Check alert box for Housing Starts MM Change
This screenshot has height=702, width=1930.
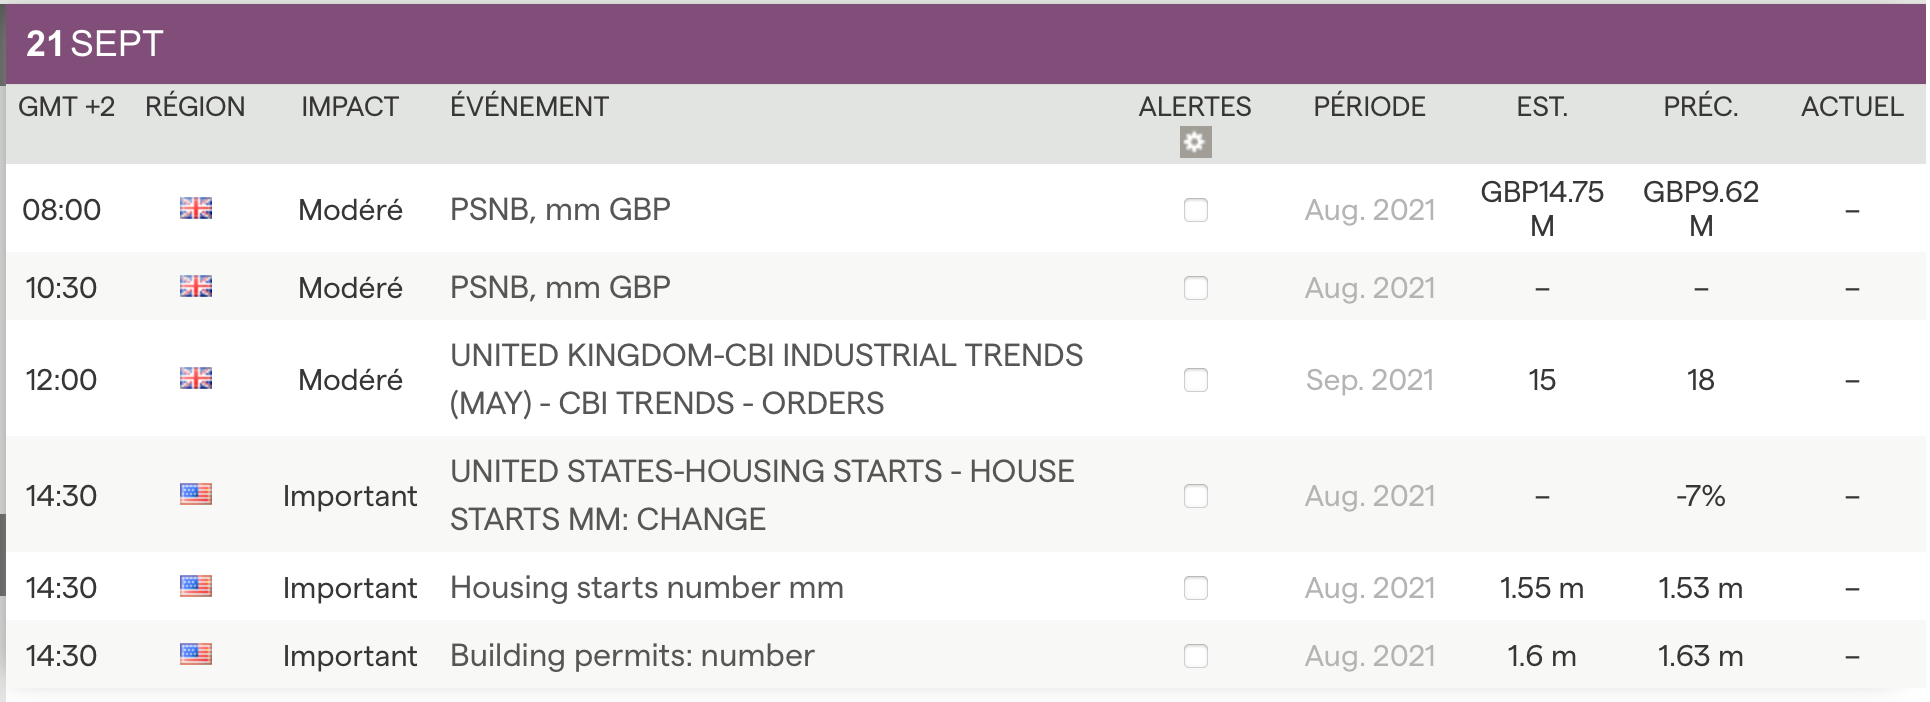pos(1196,496)
